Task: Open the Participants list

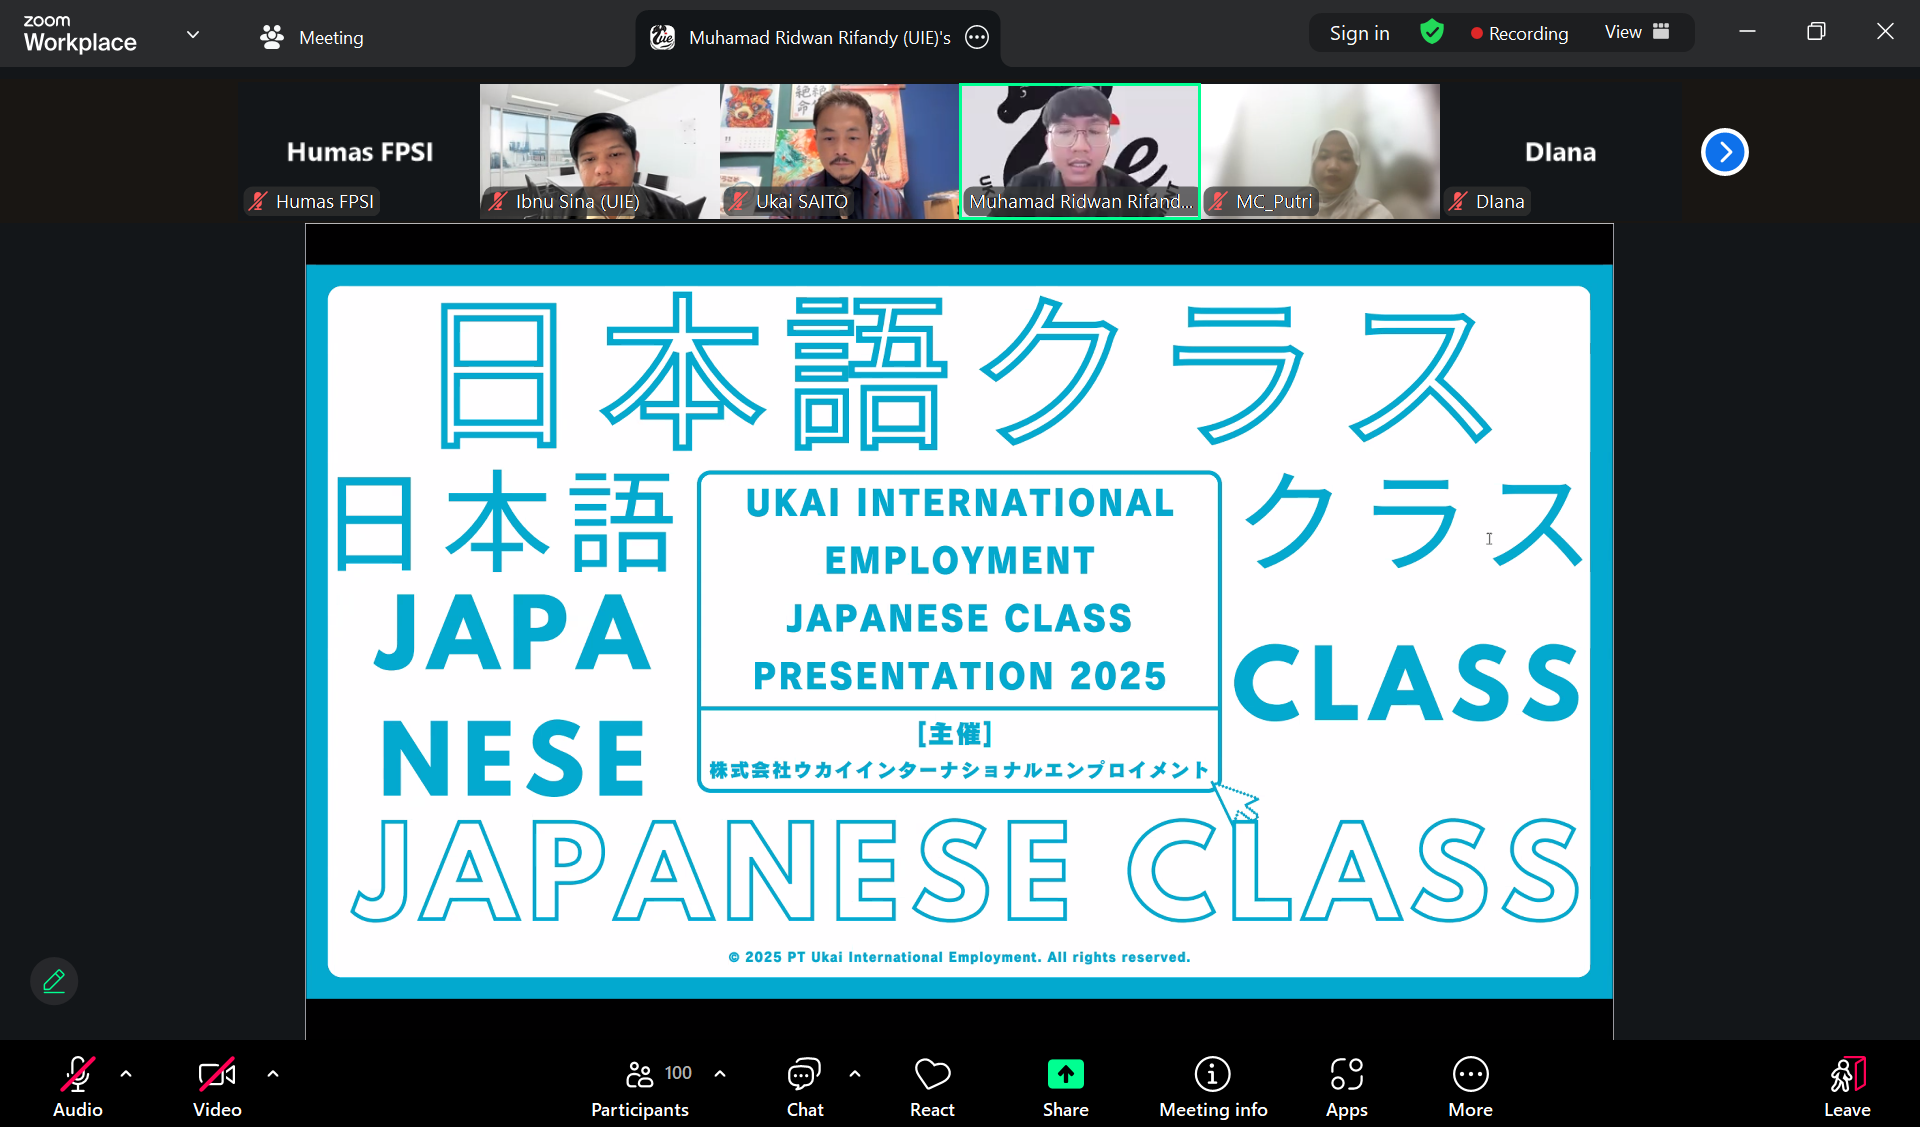Action: click(640, 1076)
